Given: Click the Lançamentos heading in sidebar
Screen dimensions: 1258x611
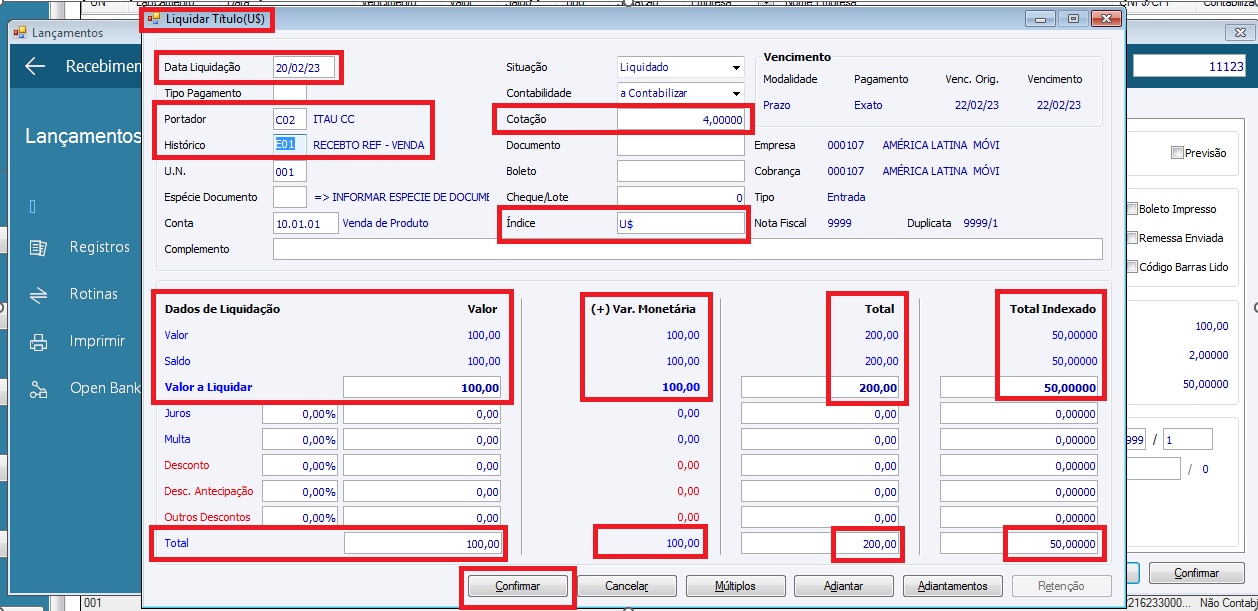Looking at the screenshot, I should point(83,136).
